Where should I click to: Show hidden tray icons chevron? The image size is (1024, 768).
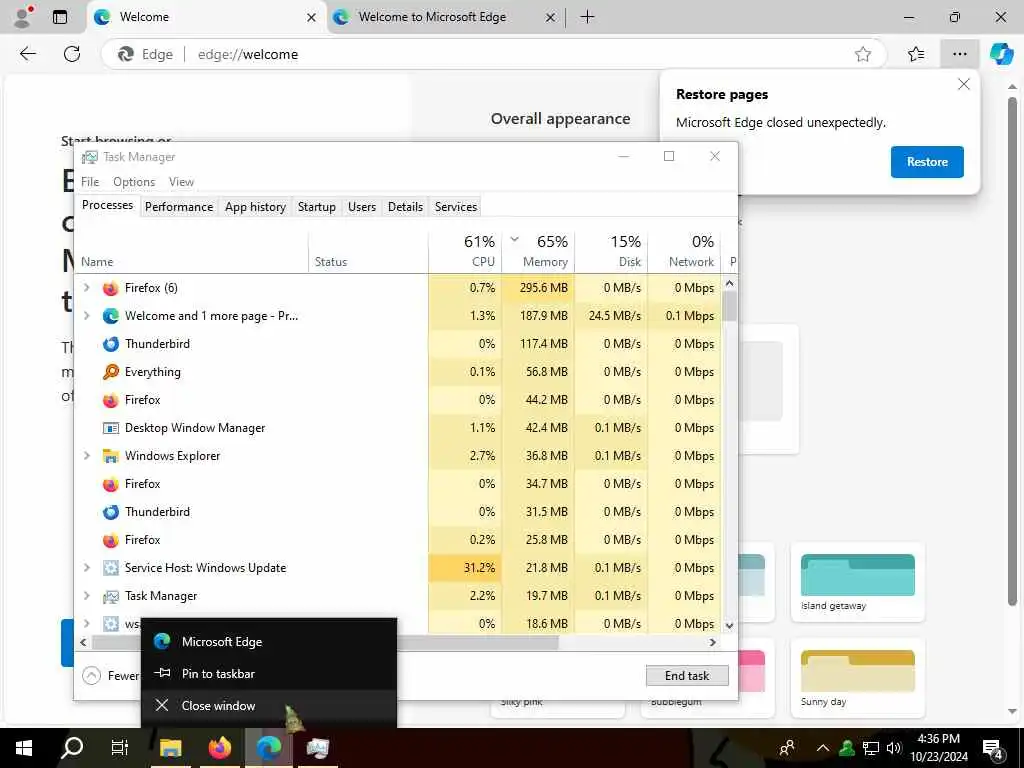(x=823, y=748)
